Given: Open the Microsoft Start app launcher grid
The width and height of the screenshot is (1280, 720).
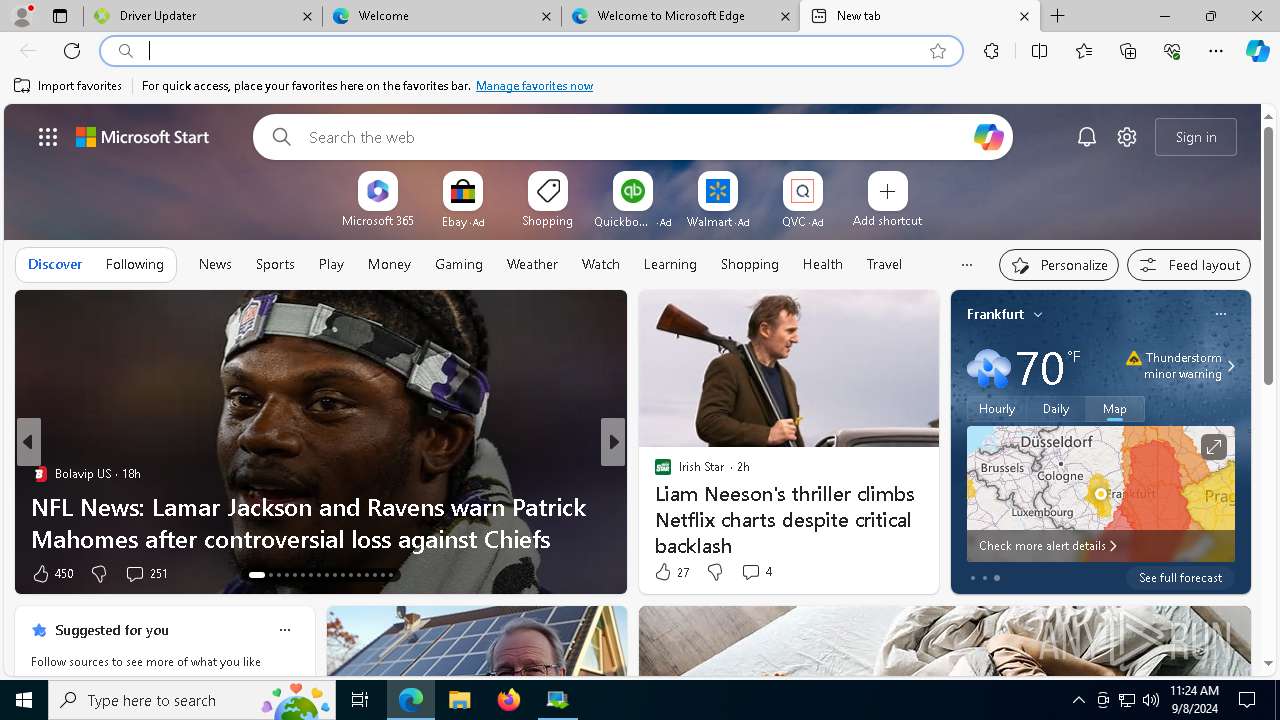Looking at the screenshot, I should [x=48, y=137].
